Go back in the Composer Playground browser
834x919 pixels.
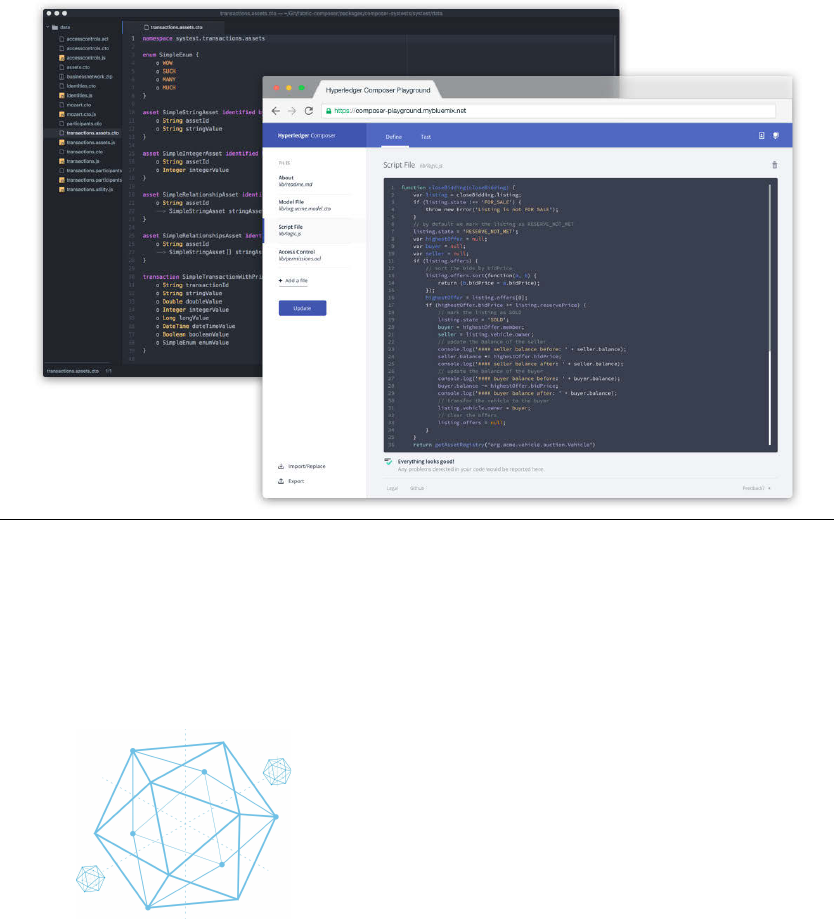pyautogui.click(x=275, y=111)
